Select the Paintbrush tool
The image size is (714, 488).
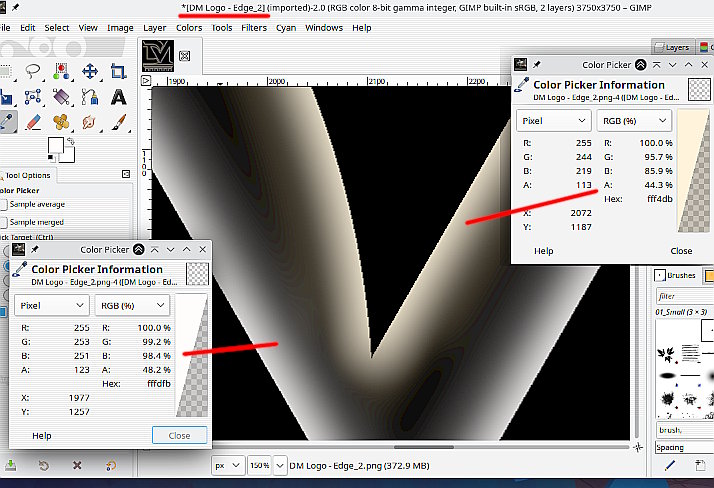(118, 122)
